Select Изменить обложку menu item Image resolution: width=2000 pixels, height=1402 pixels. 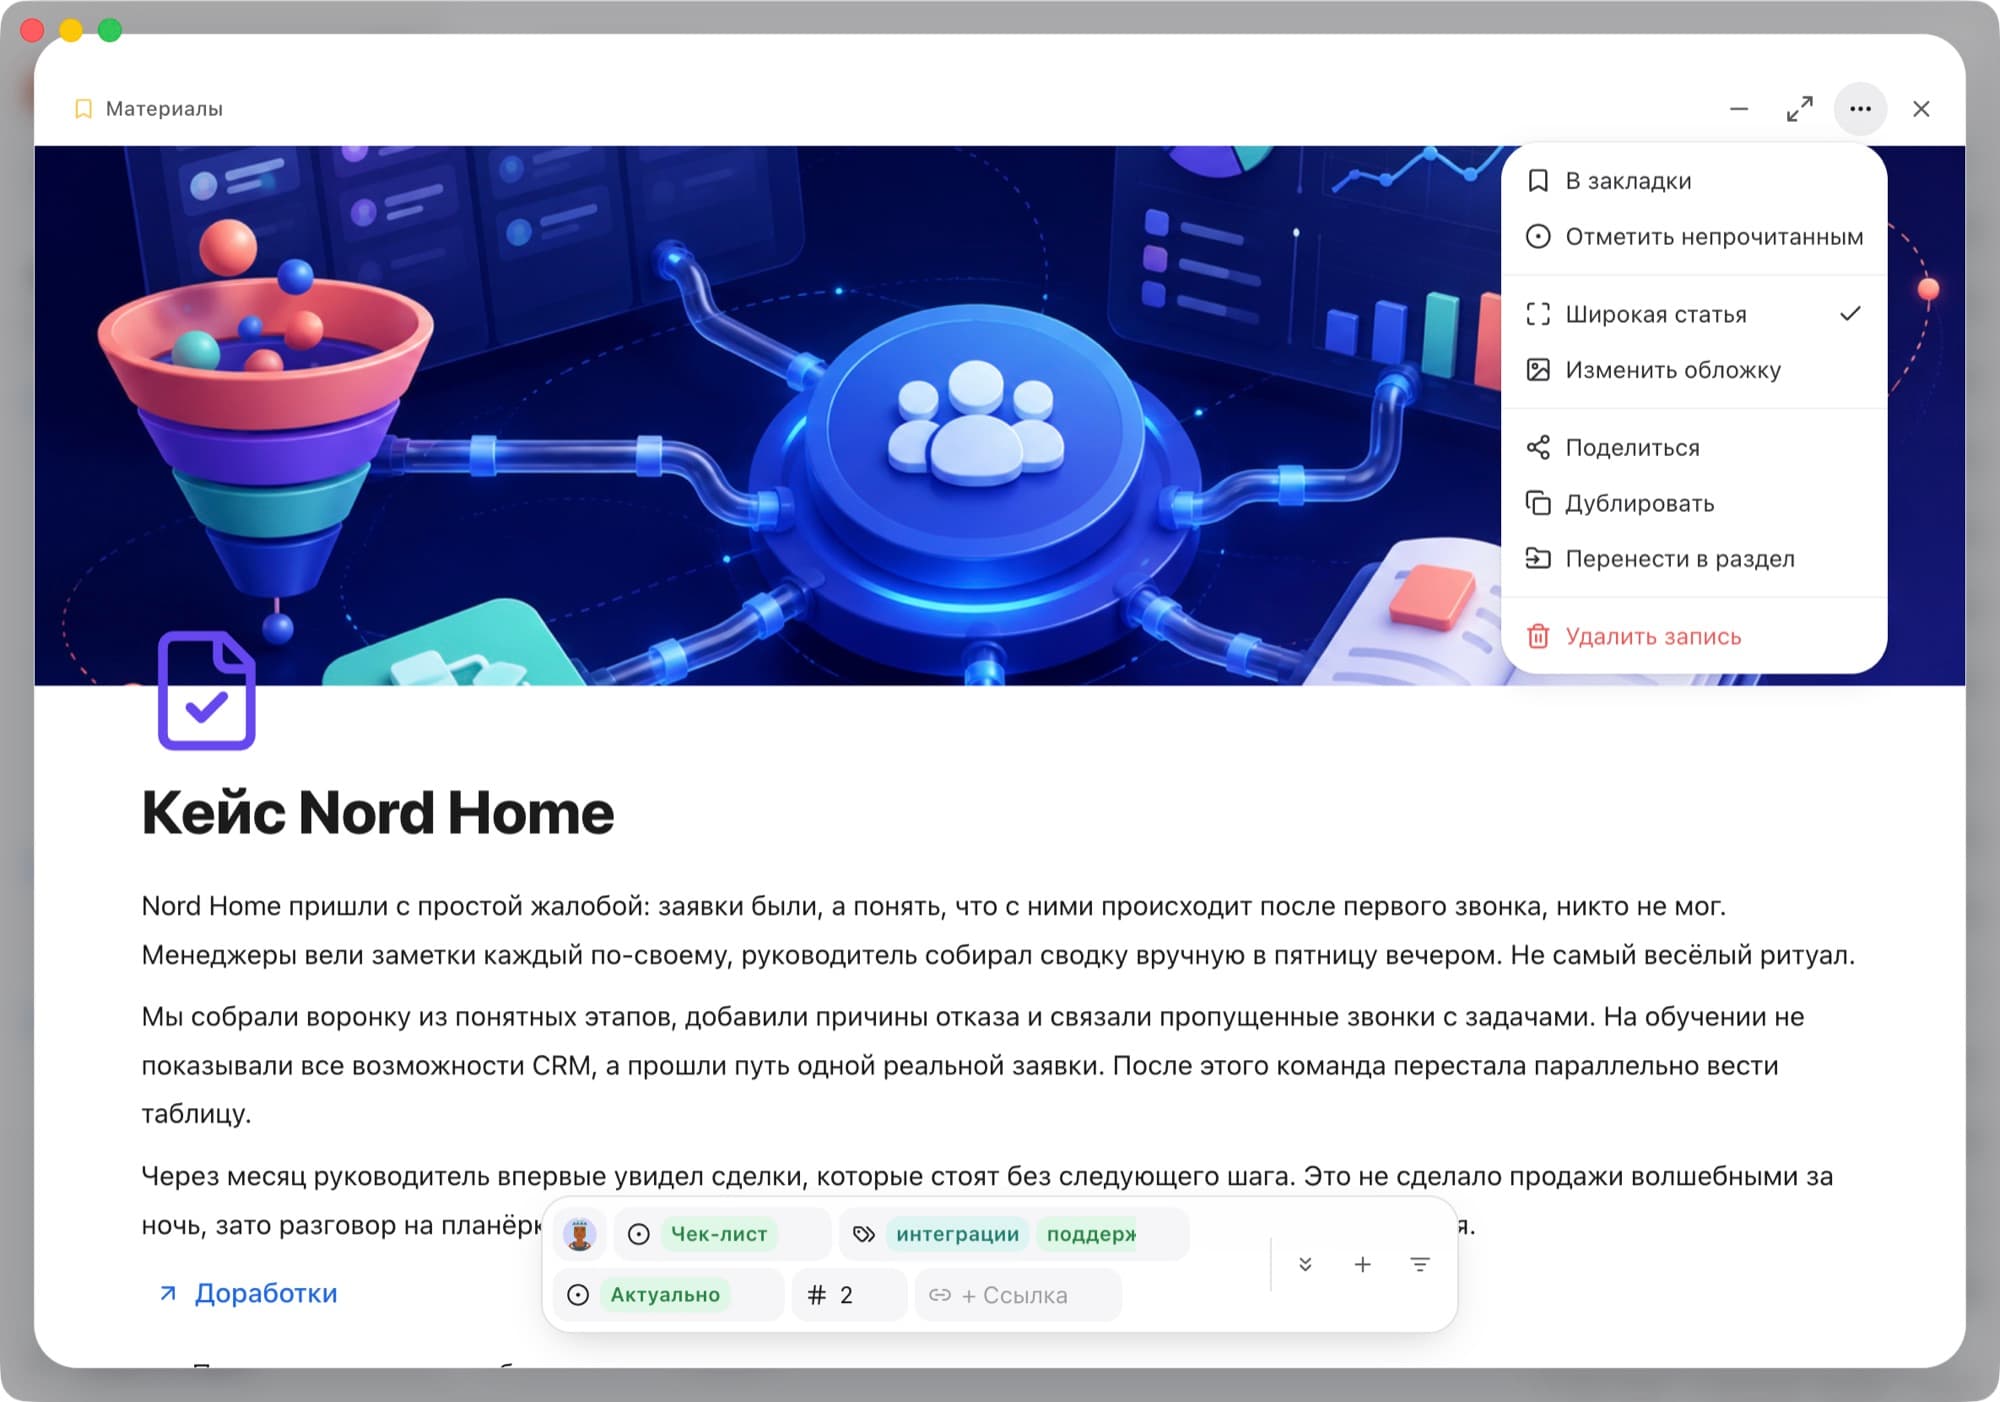1694,370
